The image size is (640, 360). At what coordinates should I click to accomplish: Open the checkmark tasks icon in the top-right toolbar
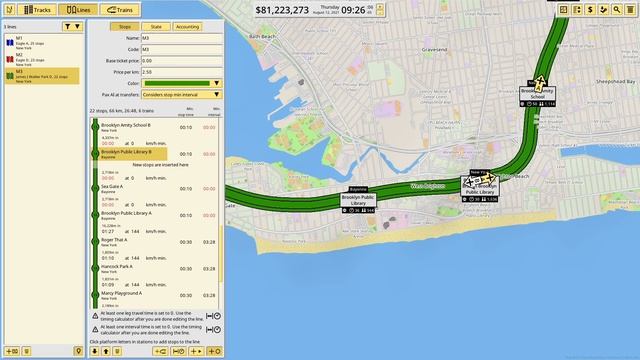click(x=604, y=9)
